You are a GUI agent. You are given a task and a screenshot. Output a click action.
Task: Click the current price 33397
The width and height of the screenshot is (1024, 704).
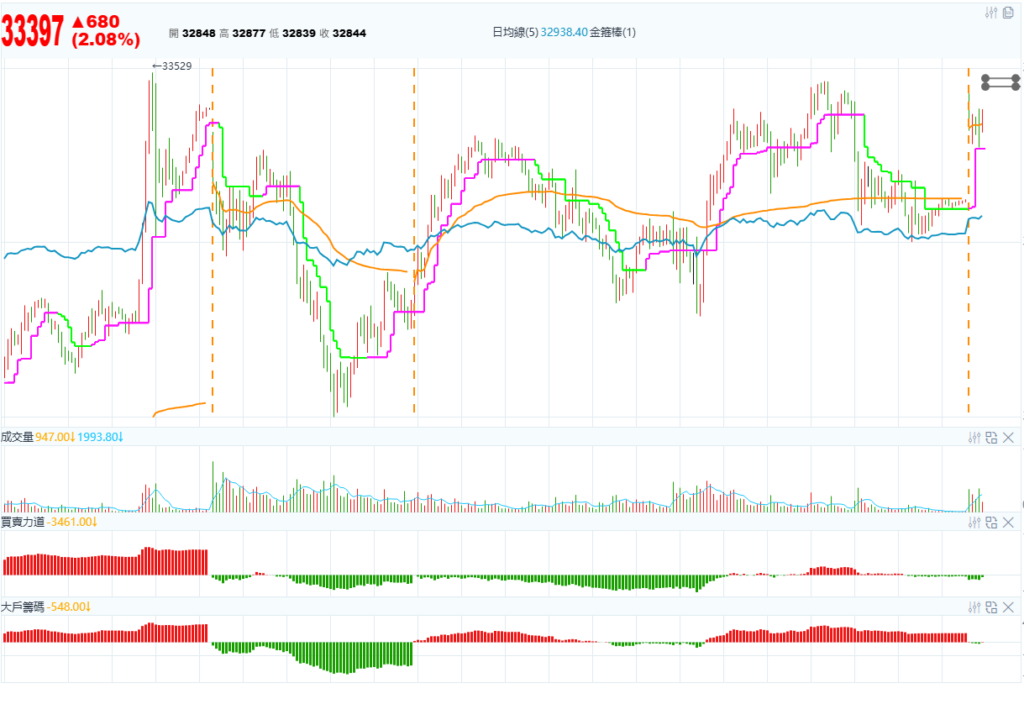point(32,32)
